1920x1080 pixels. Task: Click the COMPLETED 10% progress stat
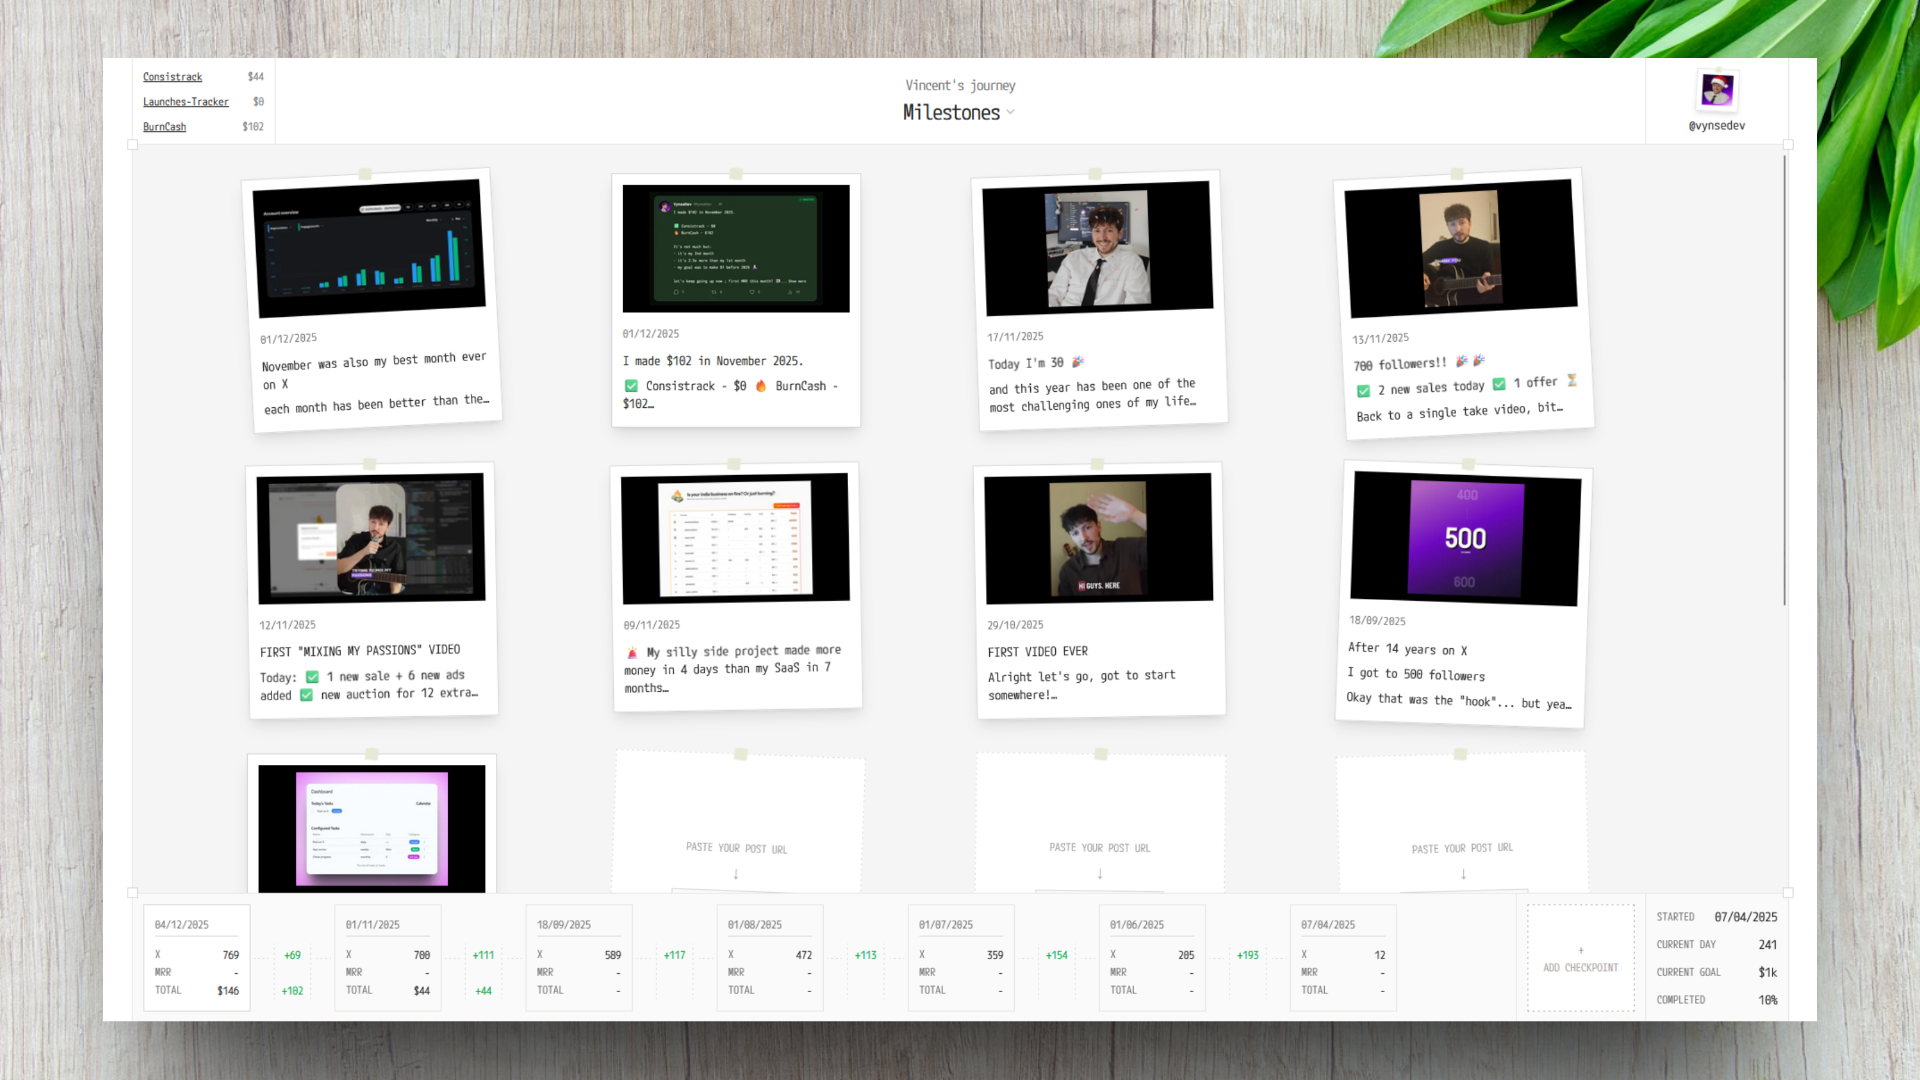pyautogui.click(x=1716, y=999)
